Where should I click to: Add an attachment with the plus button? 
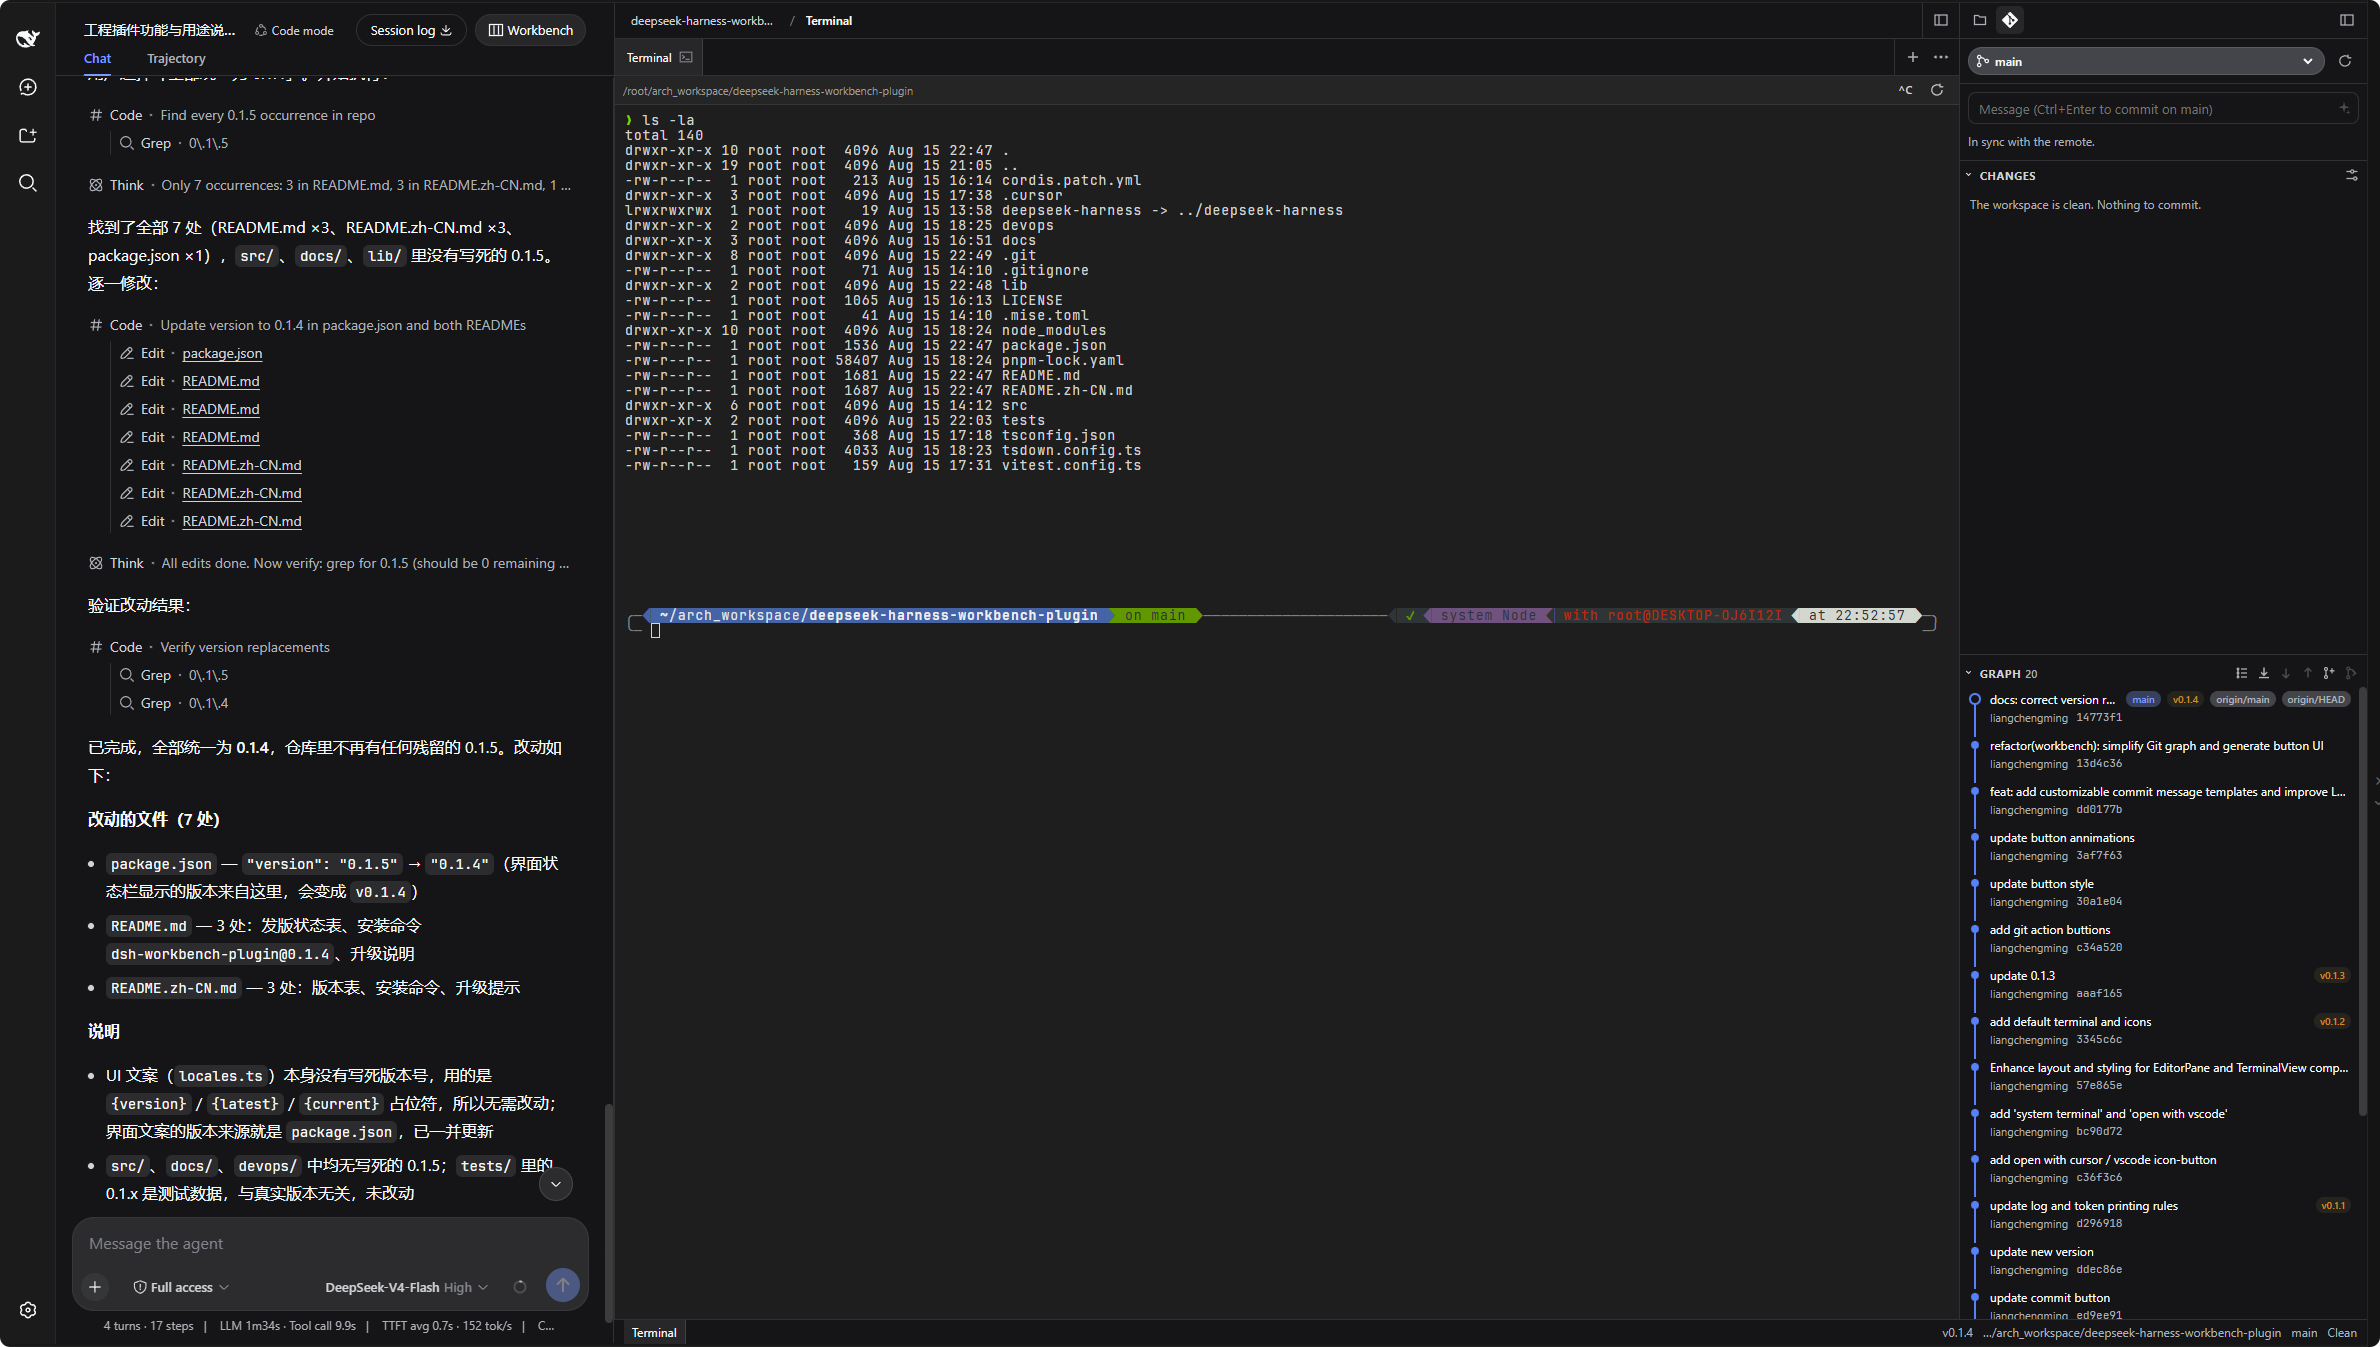coord(95,1287)
